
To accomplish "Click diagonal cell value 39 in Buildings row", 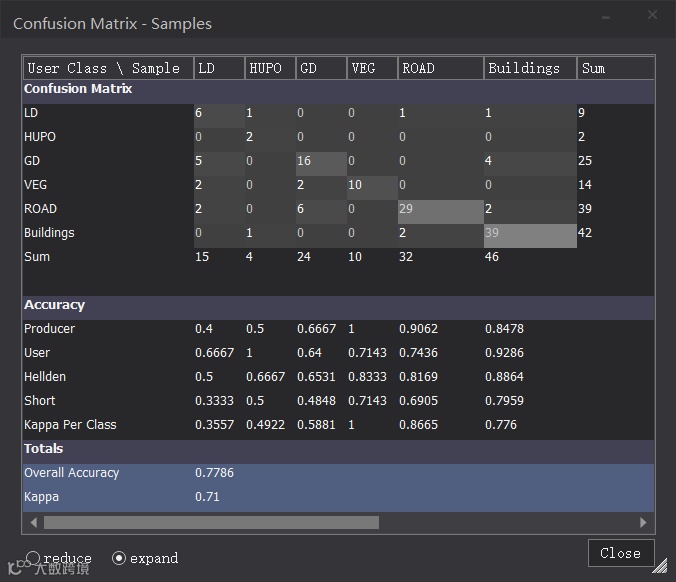I will point(492,233).
